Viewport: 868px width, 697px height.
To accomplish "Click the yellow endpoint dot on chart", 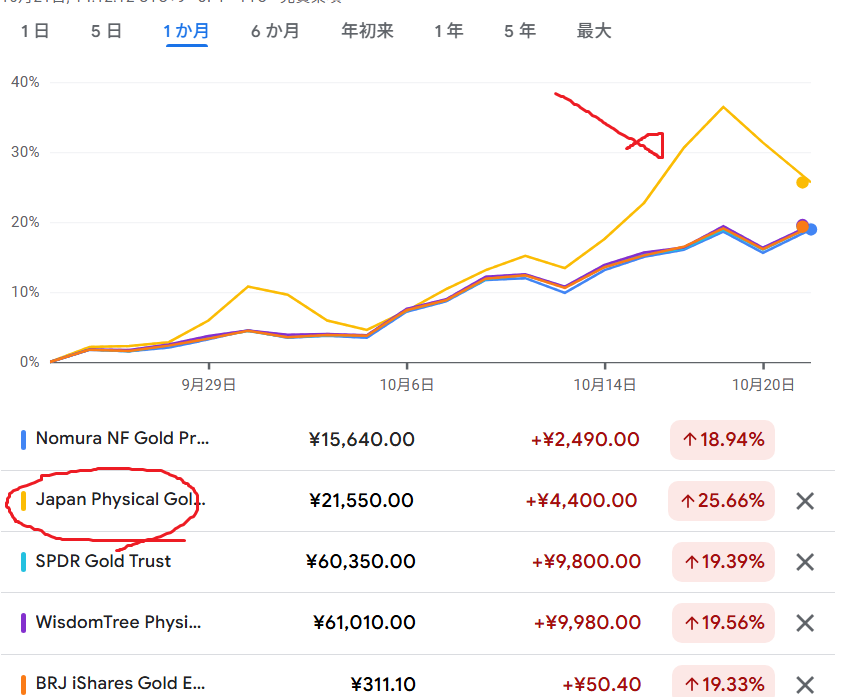I will [x=802, y=182].
